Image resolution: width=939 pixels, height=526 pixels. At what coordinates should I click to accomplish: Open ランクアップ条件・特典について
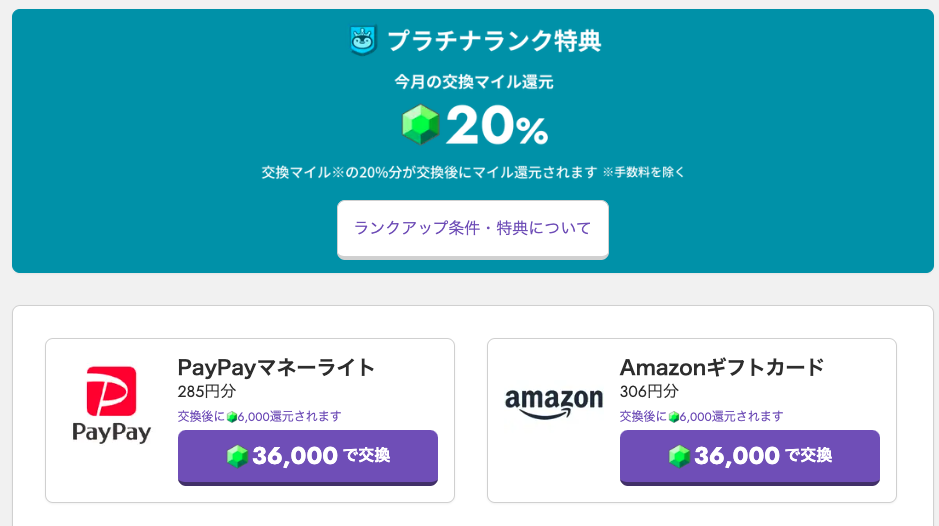click(473, 229)
